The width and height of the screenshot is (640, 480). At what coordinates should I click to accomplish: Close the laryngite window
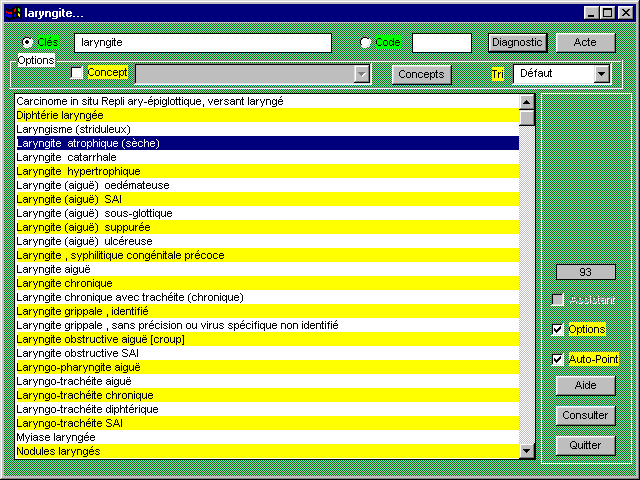coord(625,13)
